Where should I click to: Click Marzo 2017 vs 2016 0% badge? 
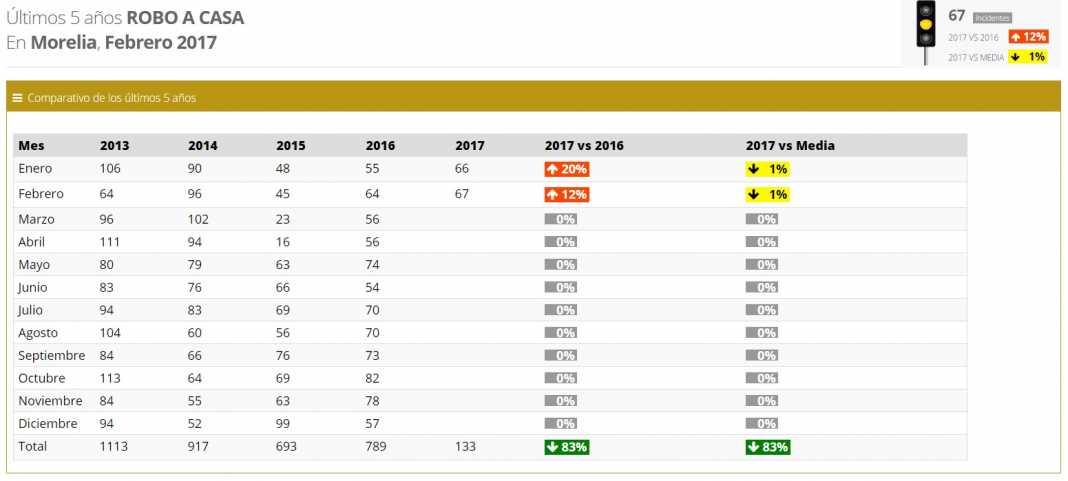[561, 219]
